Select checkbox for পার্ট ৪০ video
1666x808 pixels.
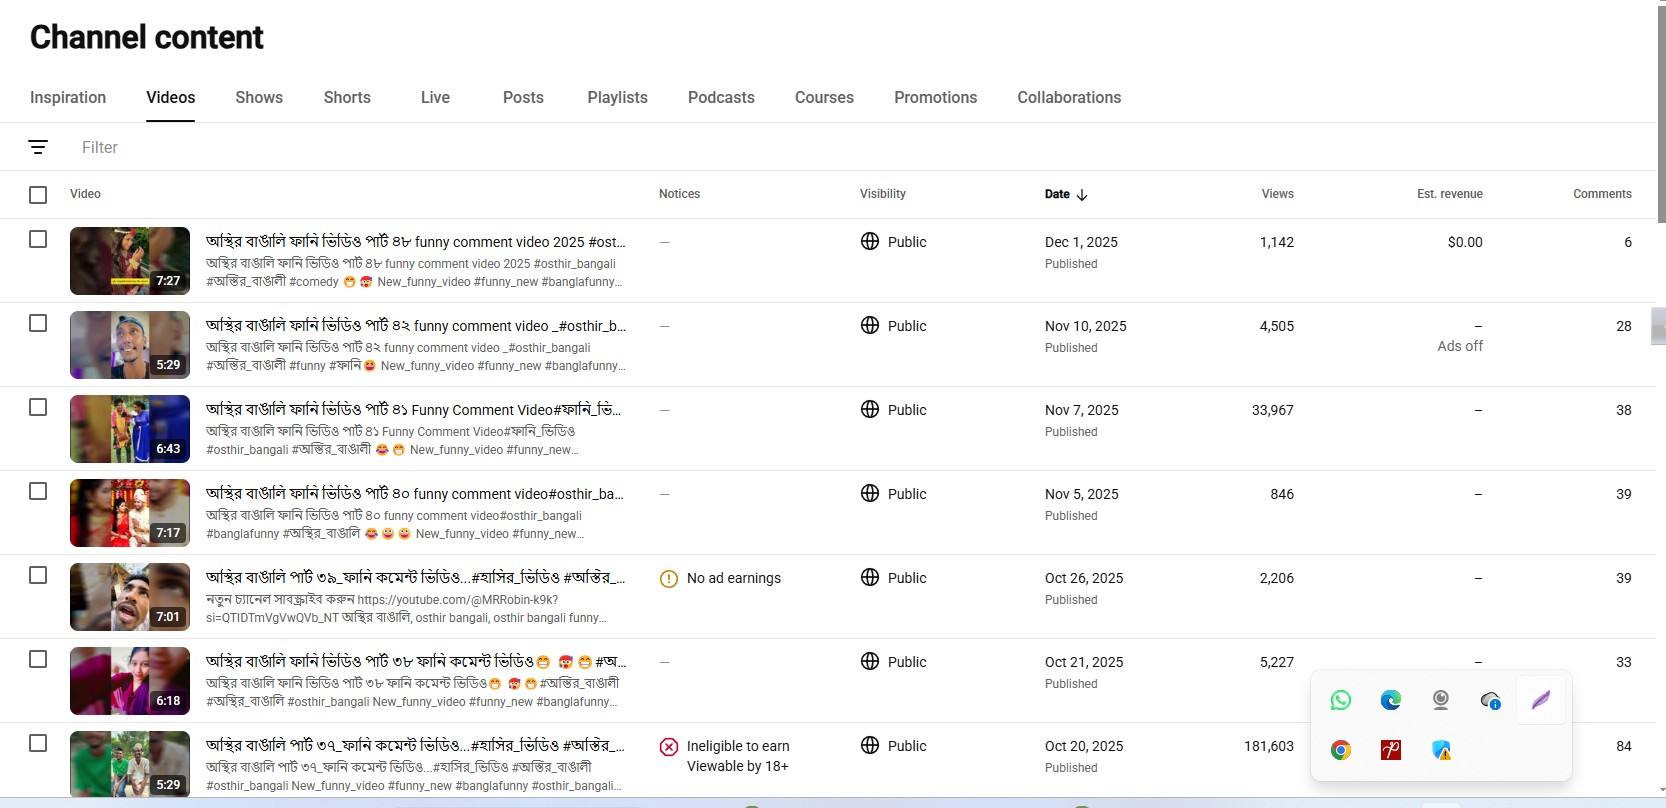pos(38,491)
